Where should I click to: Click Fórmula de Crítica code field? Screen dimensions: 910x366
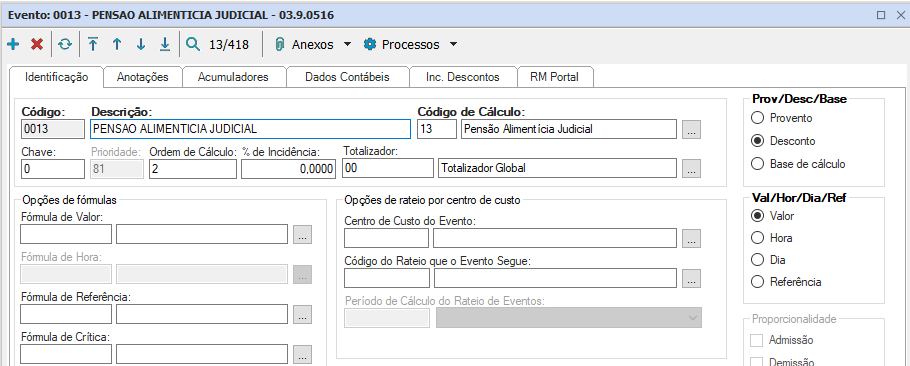click(x=66, y=354)
